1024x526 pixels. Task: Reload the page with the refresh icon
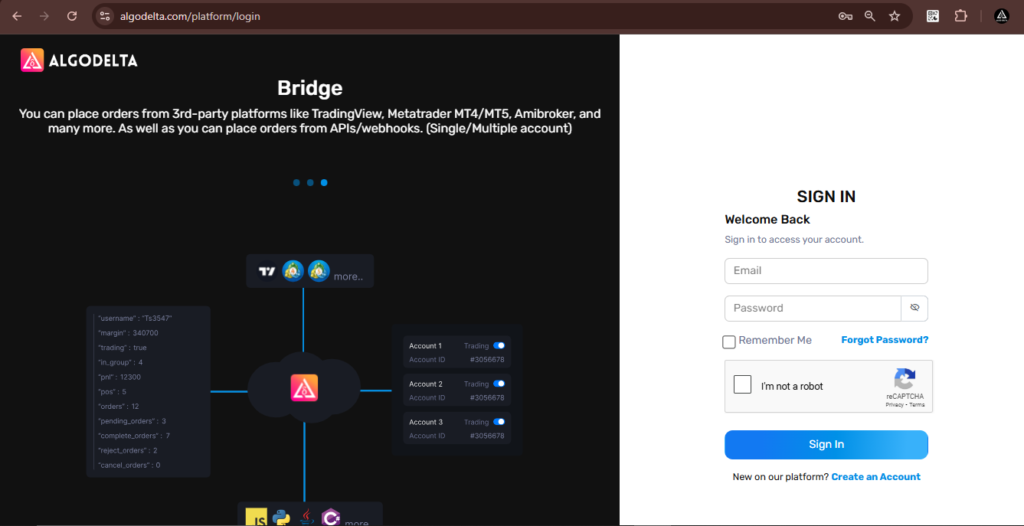point(72,16)
